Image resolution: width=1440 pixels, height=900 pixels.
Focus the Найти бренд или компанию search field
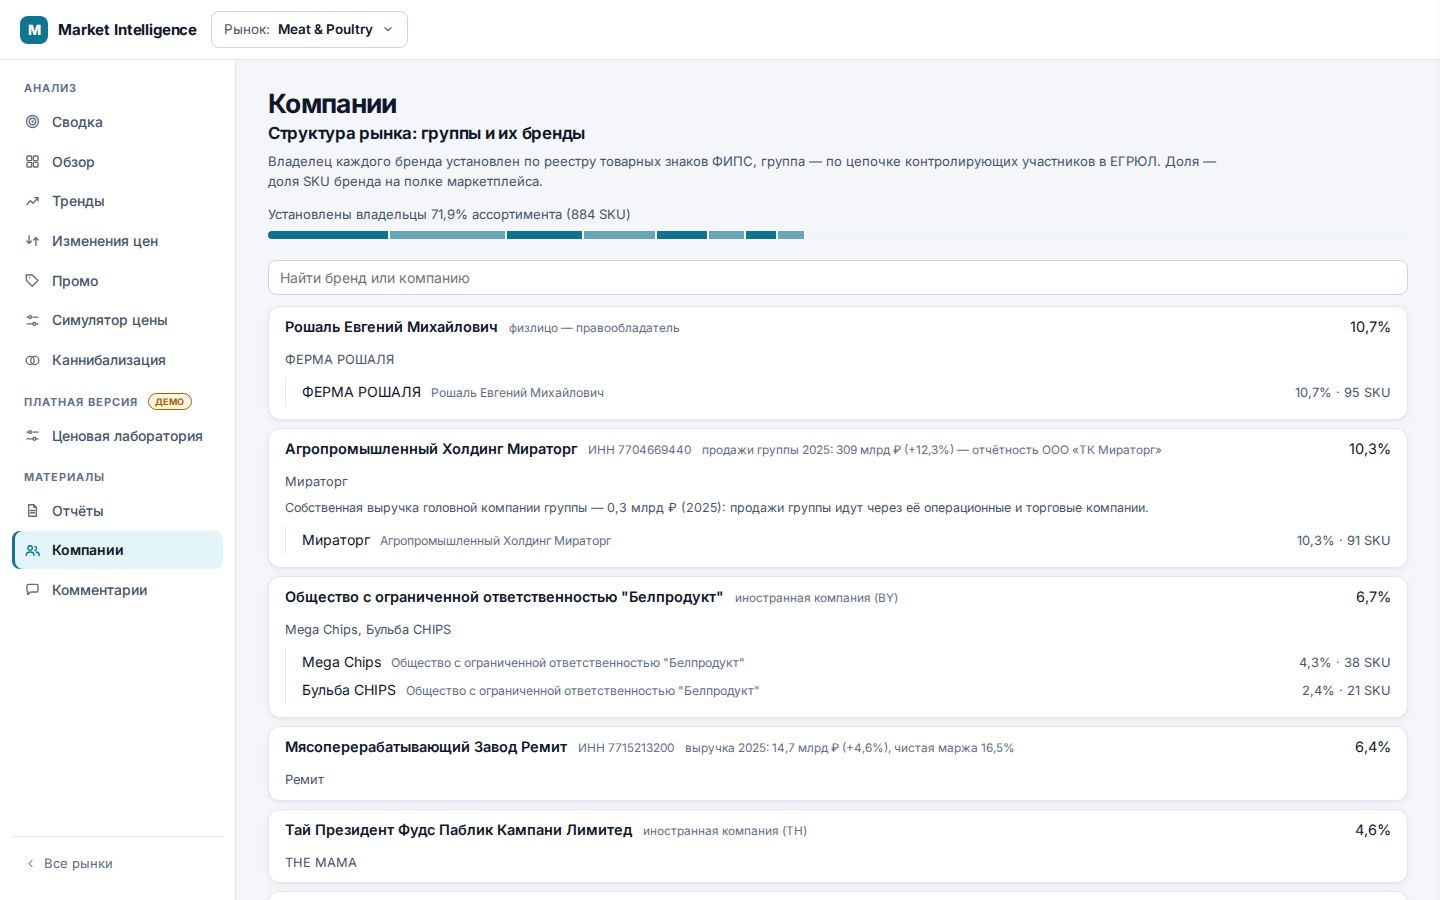click(838, 278)
